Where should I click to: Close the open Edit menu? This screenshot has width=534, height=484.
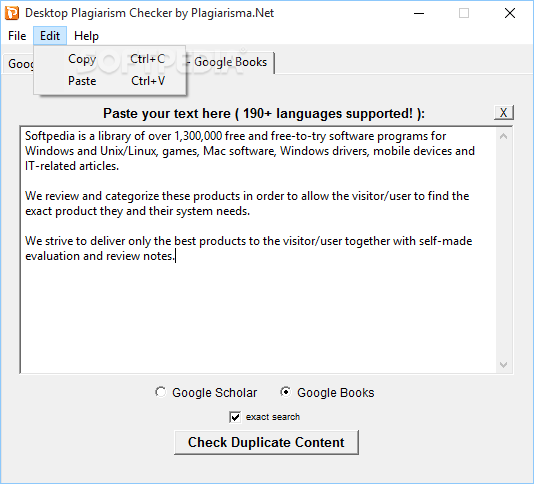click(x=50, y=36)
